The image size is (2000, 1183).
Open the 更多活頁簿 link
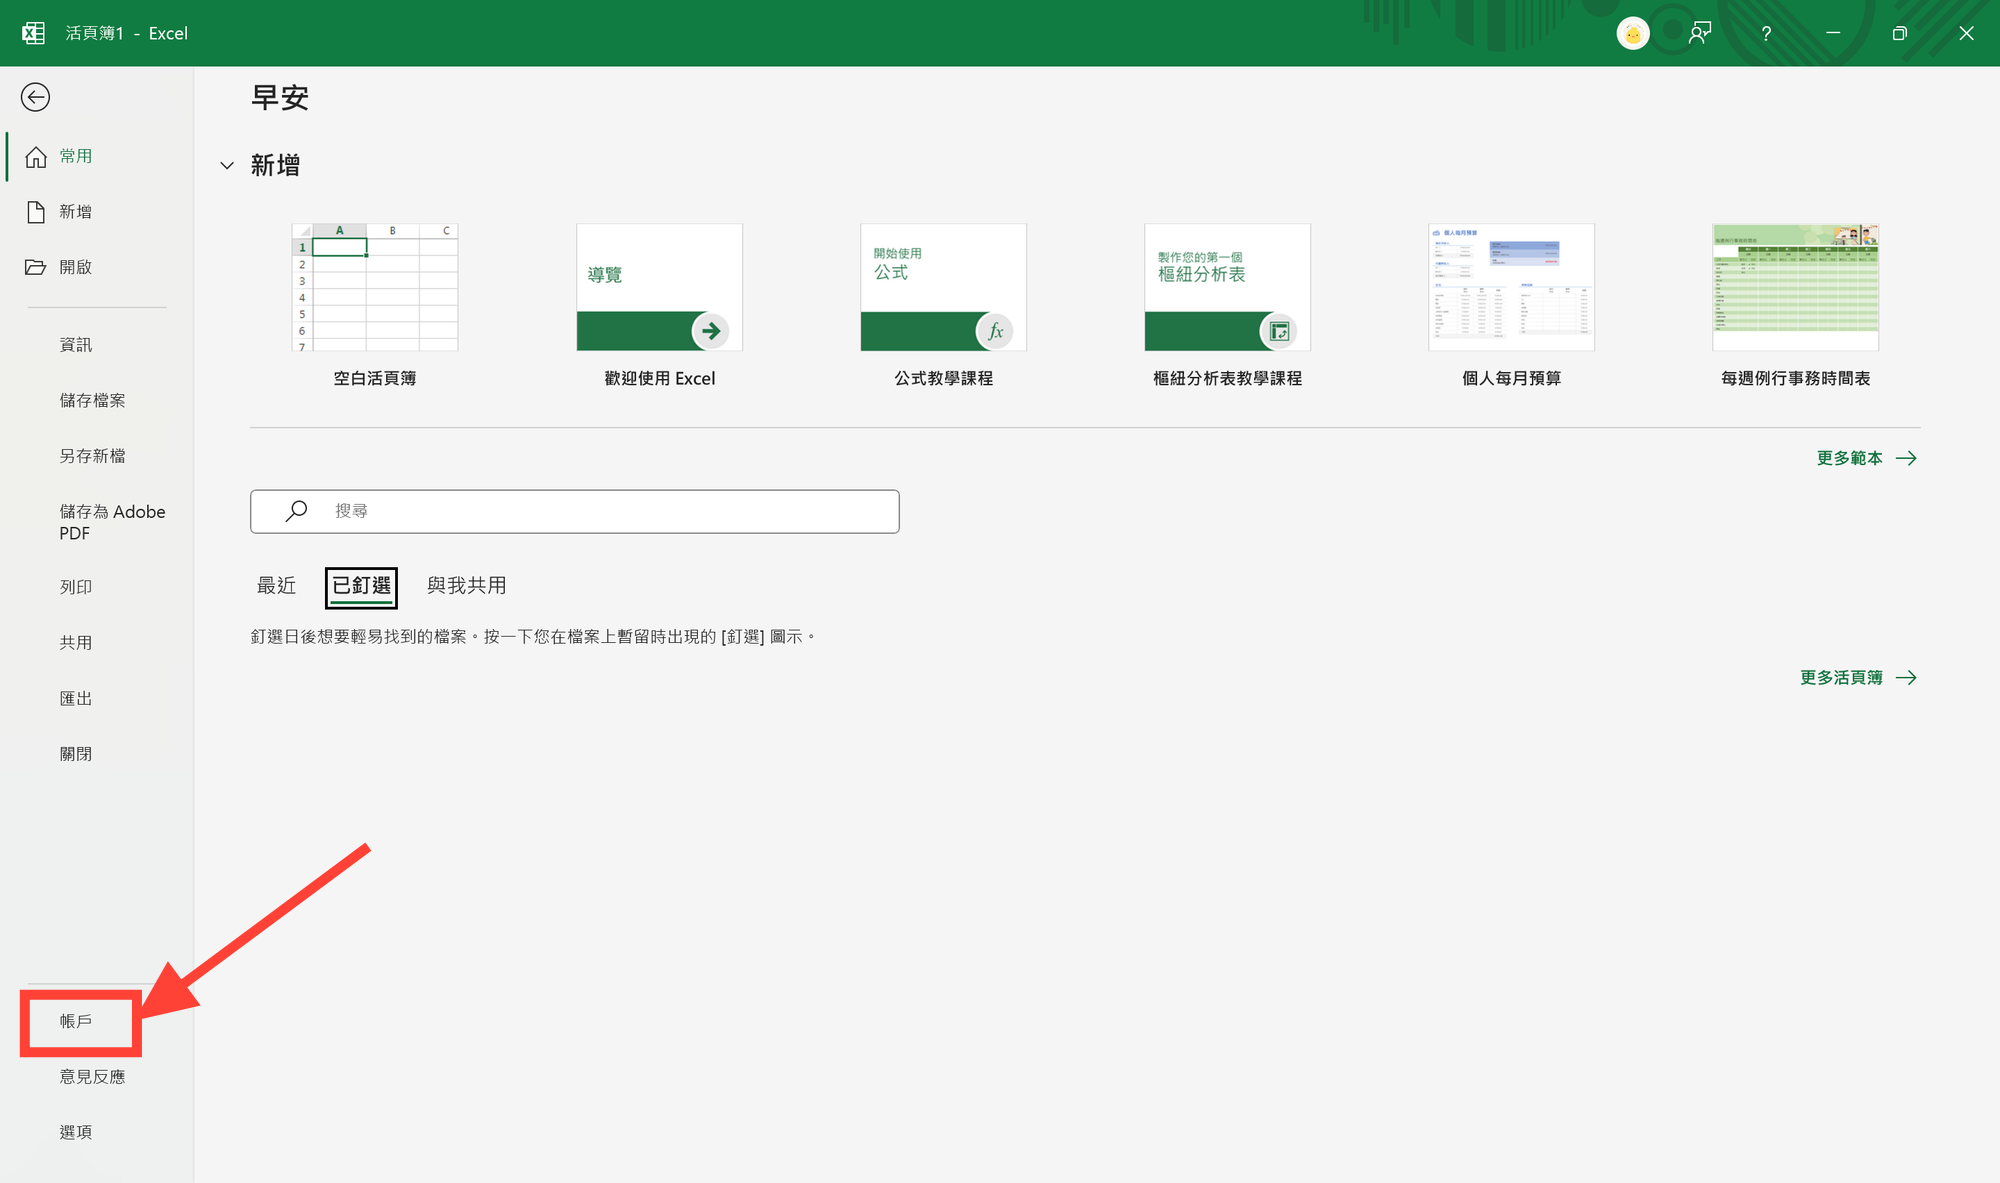click(x=1857, y=678)
